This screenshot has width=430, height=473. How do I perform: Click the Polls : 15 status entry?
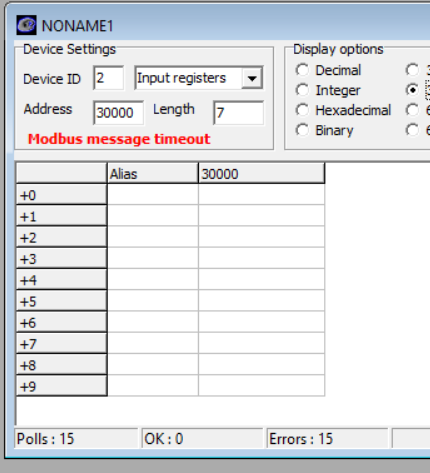tap(76, 439)
